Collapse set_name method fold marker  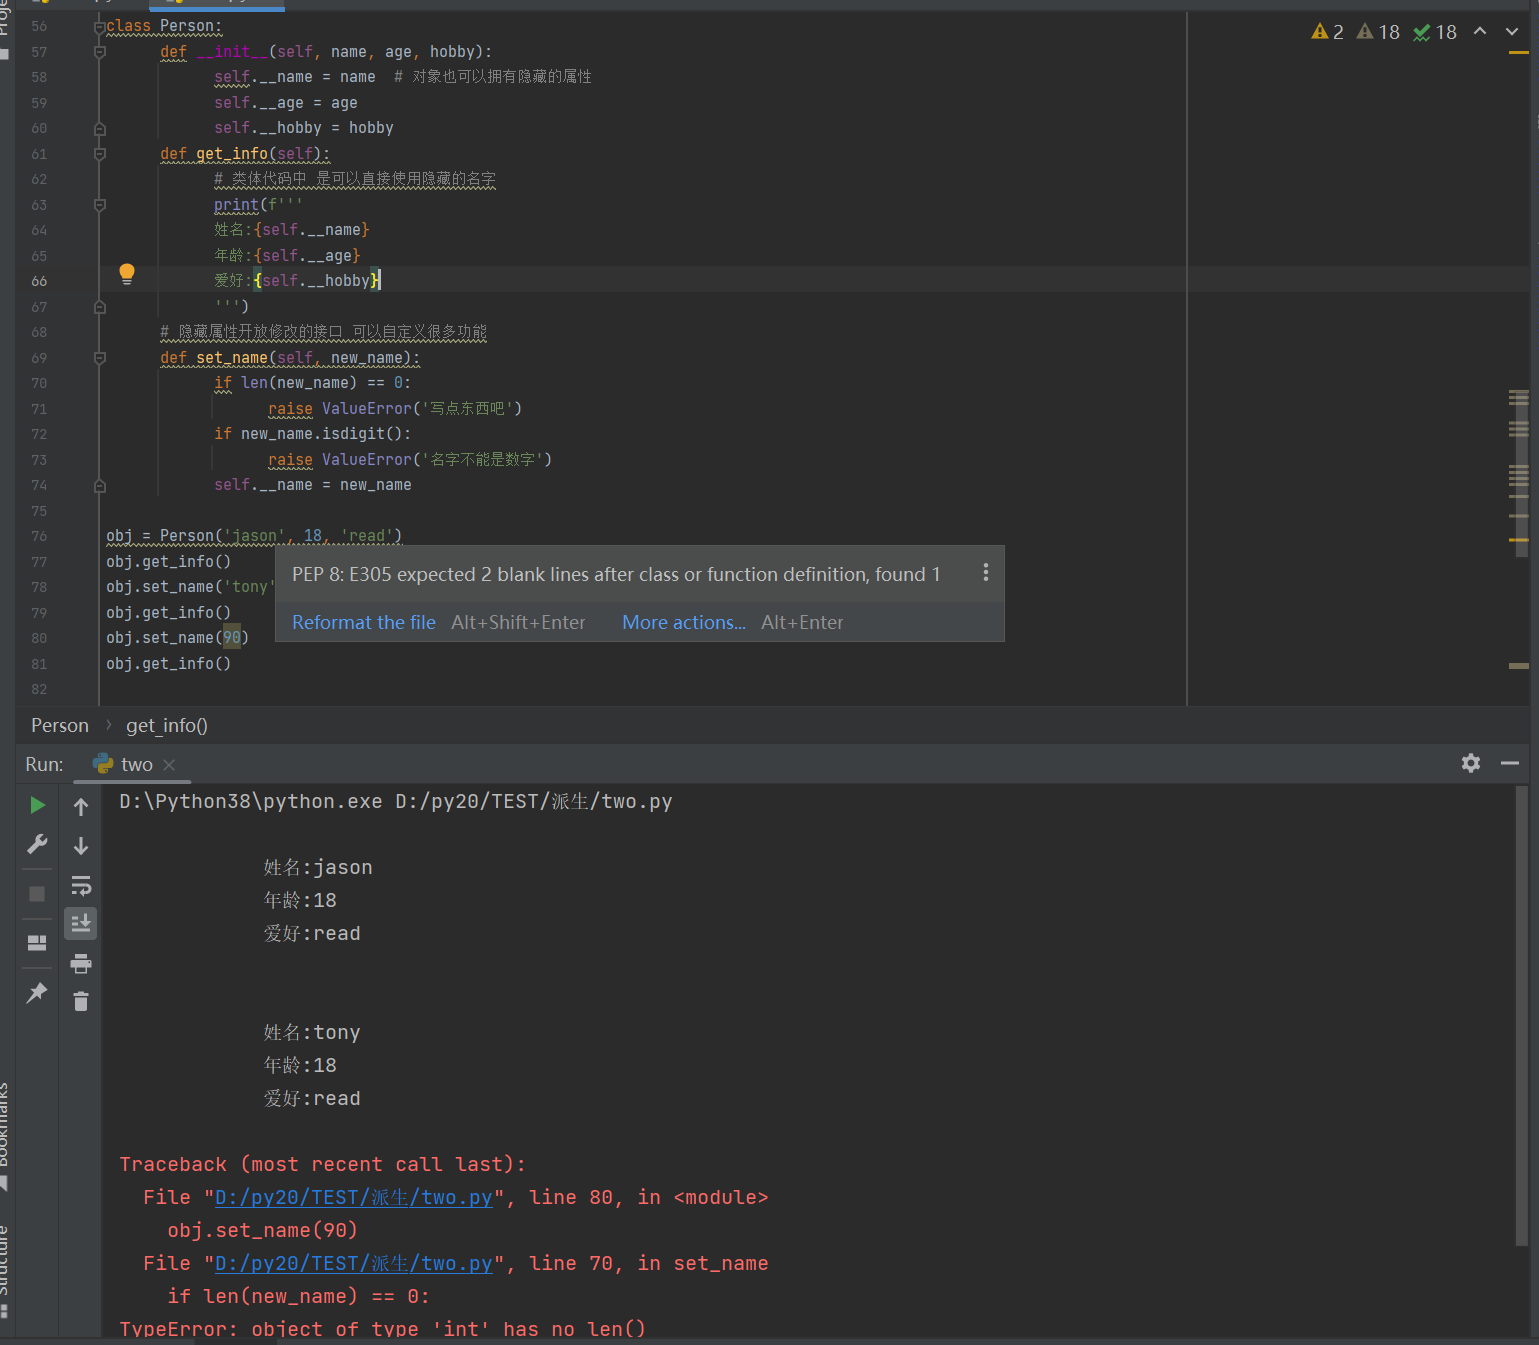click(100, 358)
